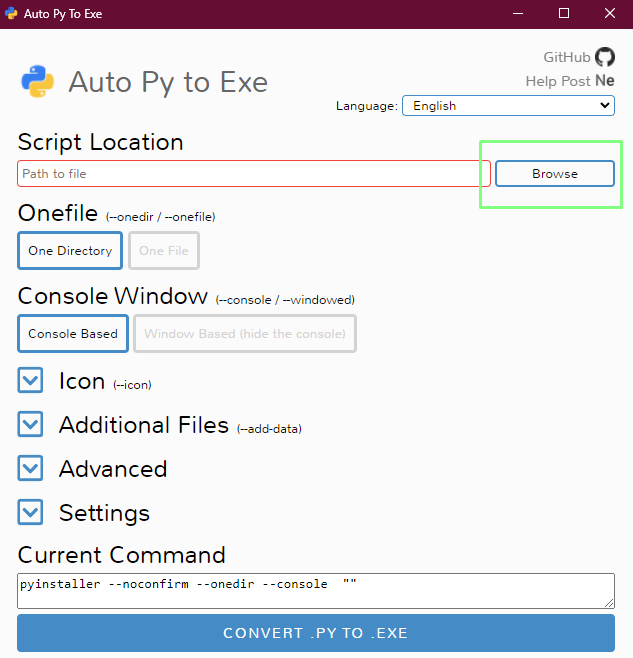Choose Window Based (hide the console)
Viewport: 633px width, 658px height.
pos(245,334)
